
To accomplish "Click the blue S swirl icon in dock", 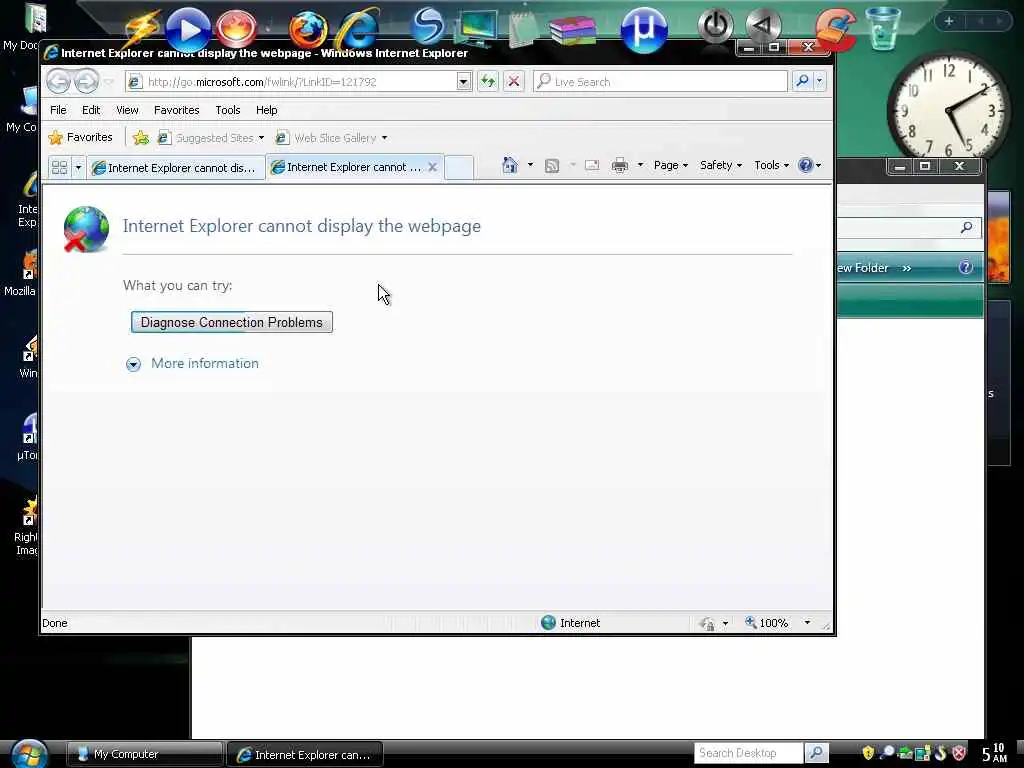I will point(428,26).
